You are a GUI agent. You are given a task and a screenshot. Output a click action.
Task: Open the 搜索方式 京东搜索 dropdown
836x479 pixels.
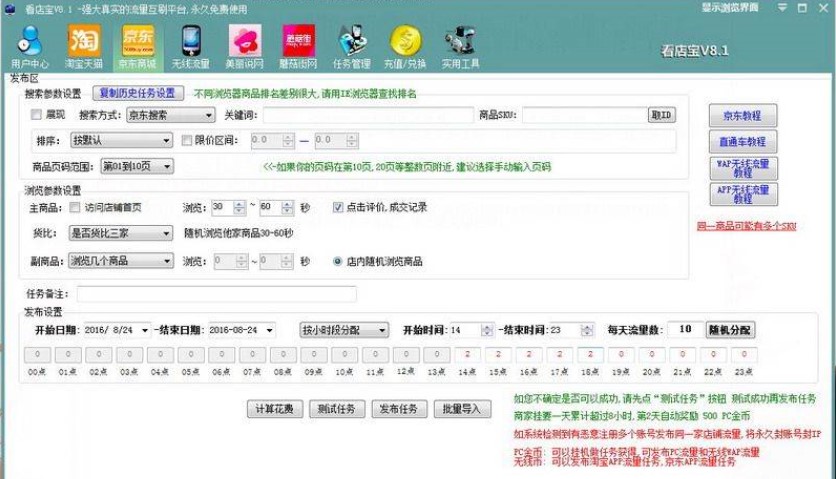171,115
